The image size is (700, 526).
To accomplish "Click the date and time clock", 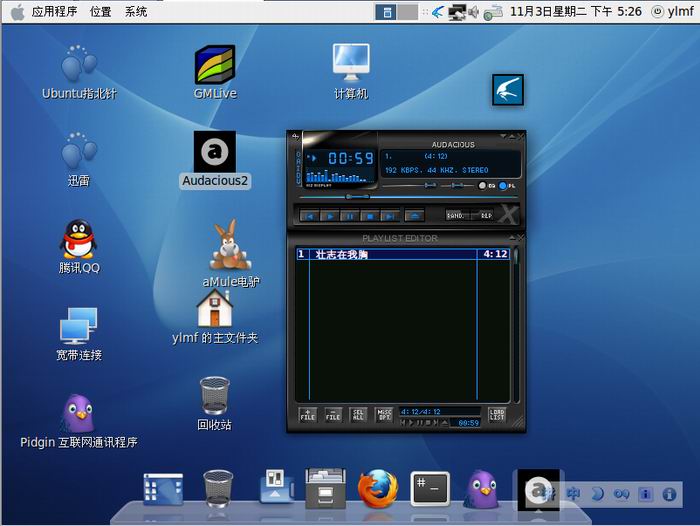I will pos(575,12).
